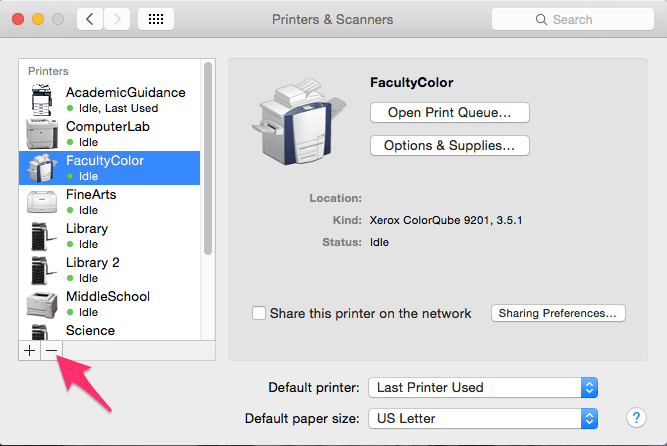Show all preferences grid button
The image size is (667, 446).
click(157, 19)
